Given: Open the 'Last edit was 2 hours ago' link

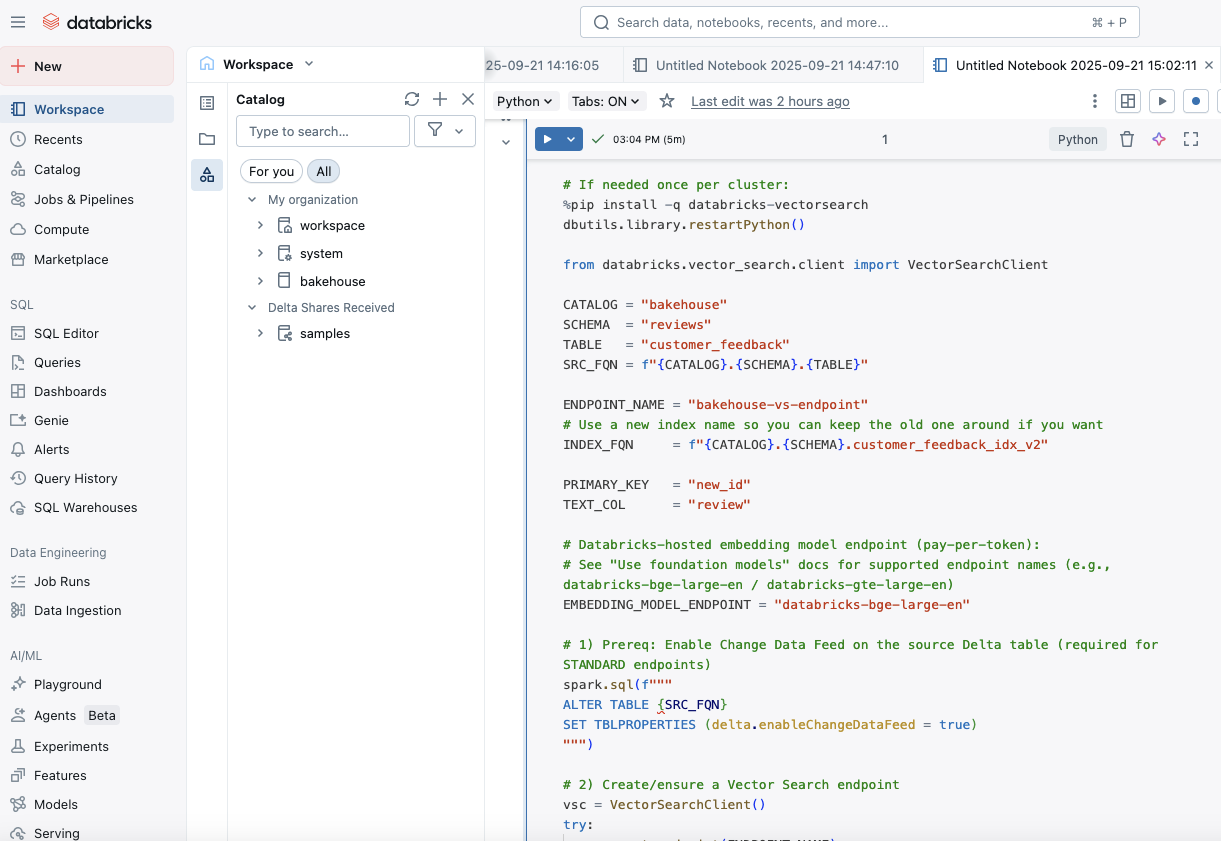Looking at the screenshot, I should click(x=770, y=101).
